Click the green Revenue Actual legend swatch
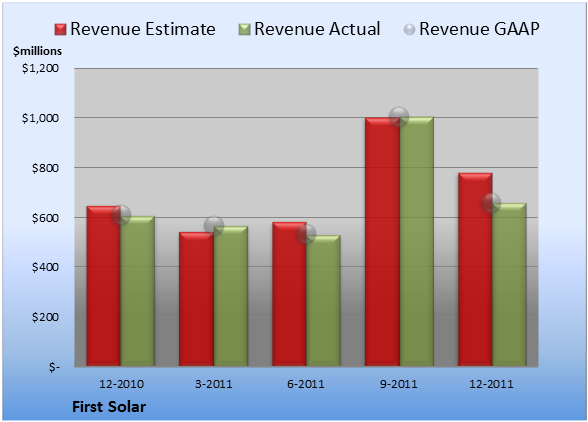588x422 pixels. click(x=244, y=30)
